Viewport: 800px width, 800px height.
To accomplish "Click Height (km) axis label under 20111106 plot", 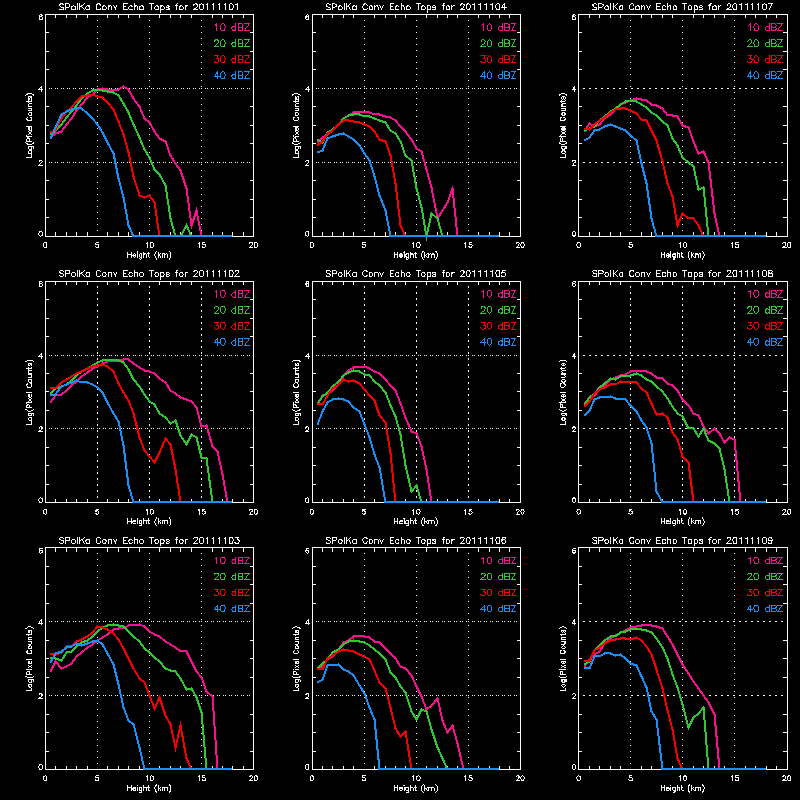I will (416, 788).
